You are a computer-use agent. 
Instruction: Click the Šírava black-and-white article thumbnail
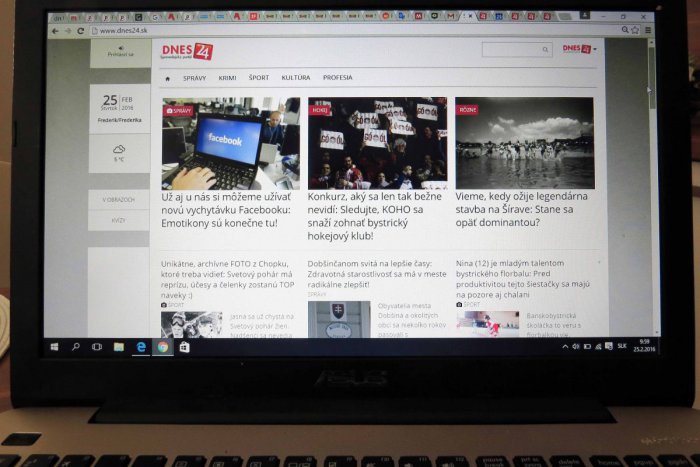coord(524,143)
